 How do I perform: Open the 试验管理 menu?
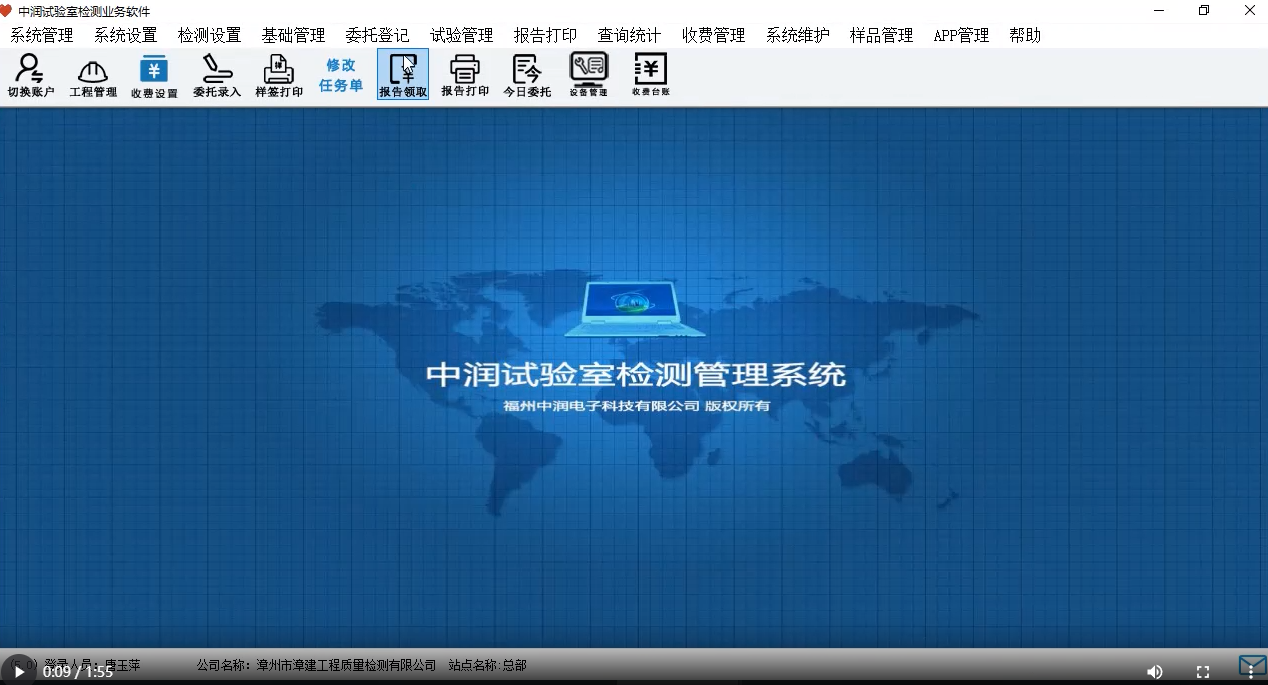point(462,35)
